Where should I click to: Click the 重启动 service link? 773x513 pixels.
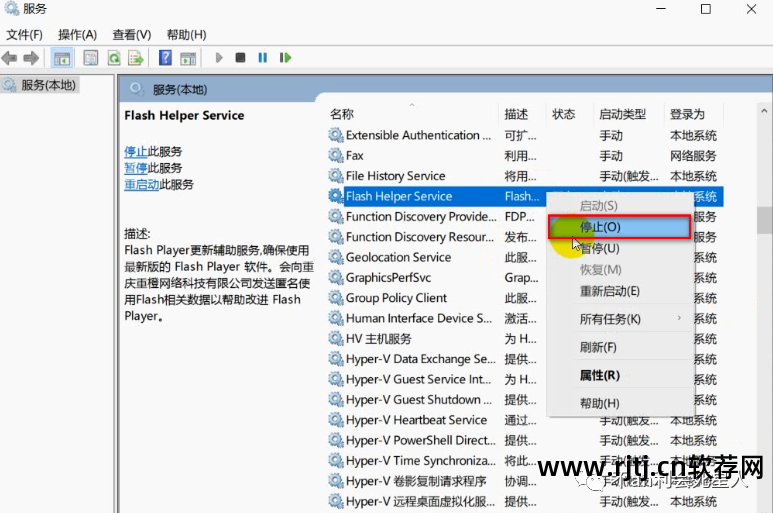[141, 185]
